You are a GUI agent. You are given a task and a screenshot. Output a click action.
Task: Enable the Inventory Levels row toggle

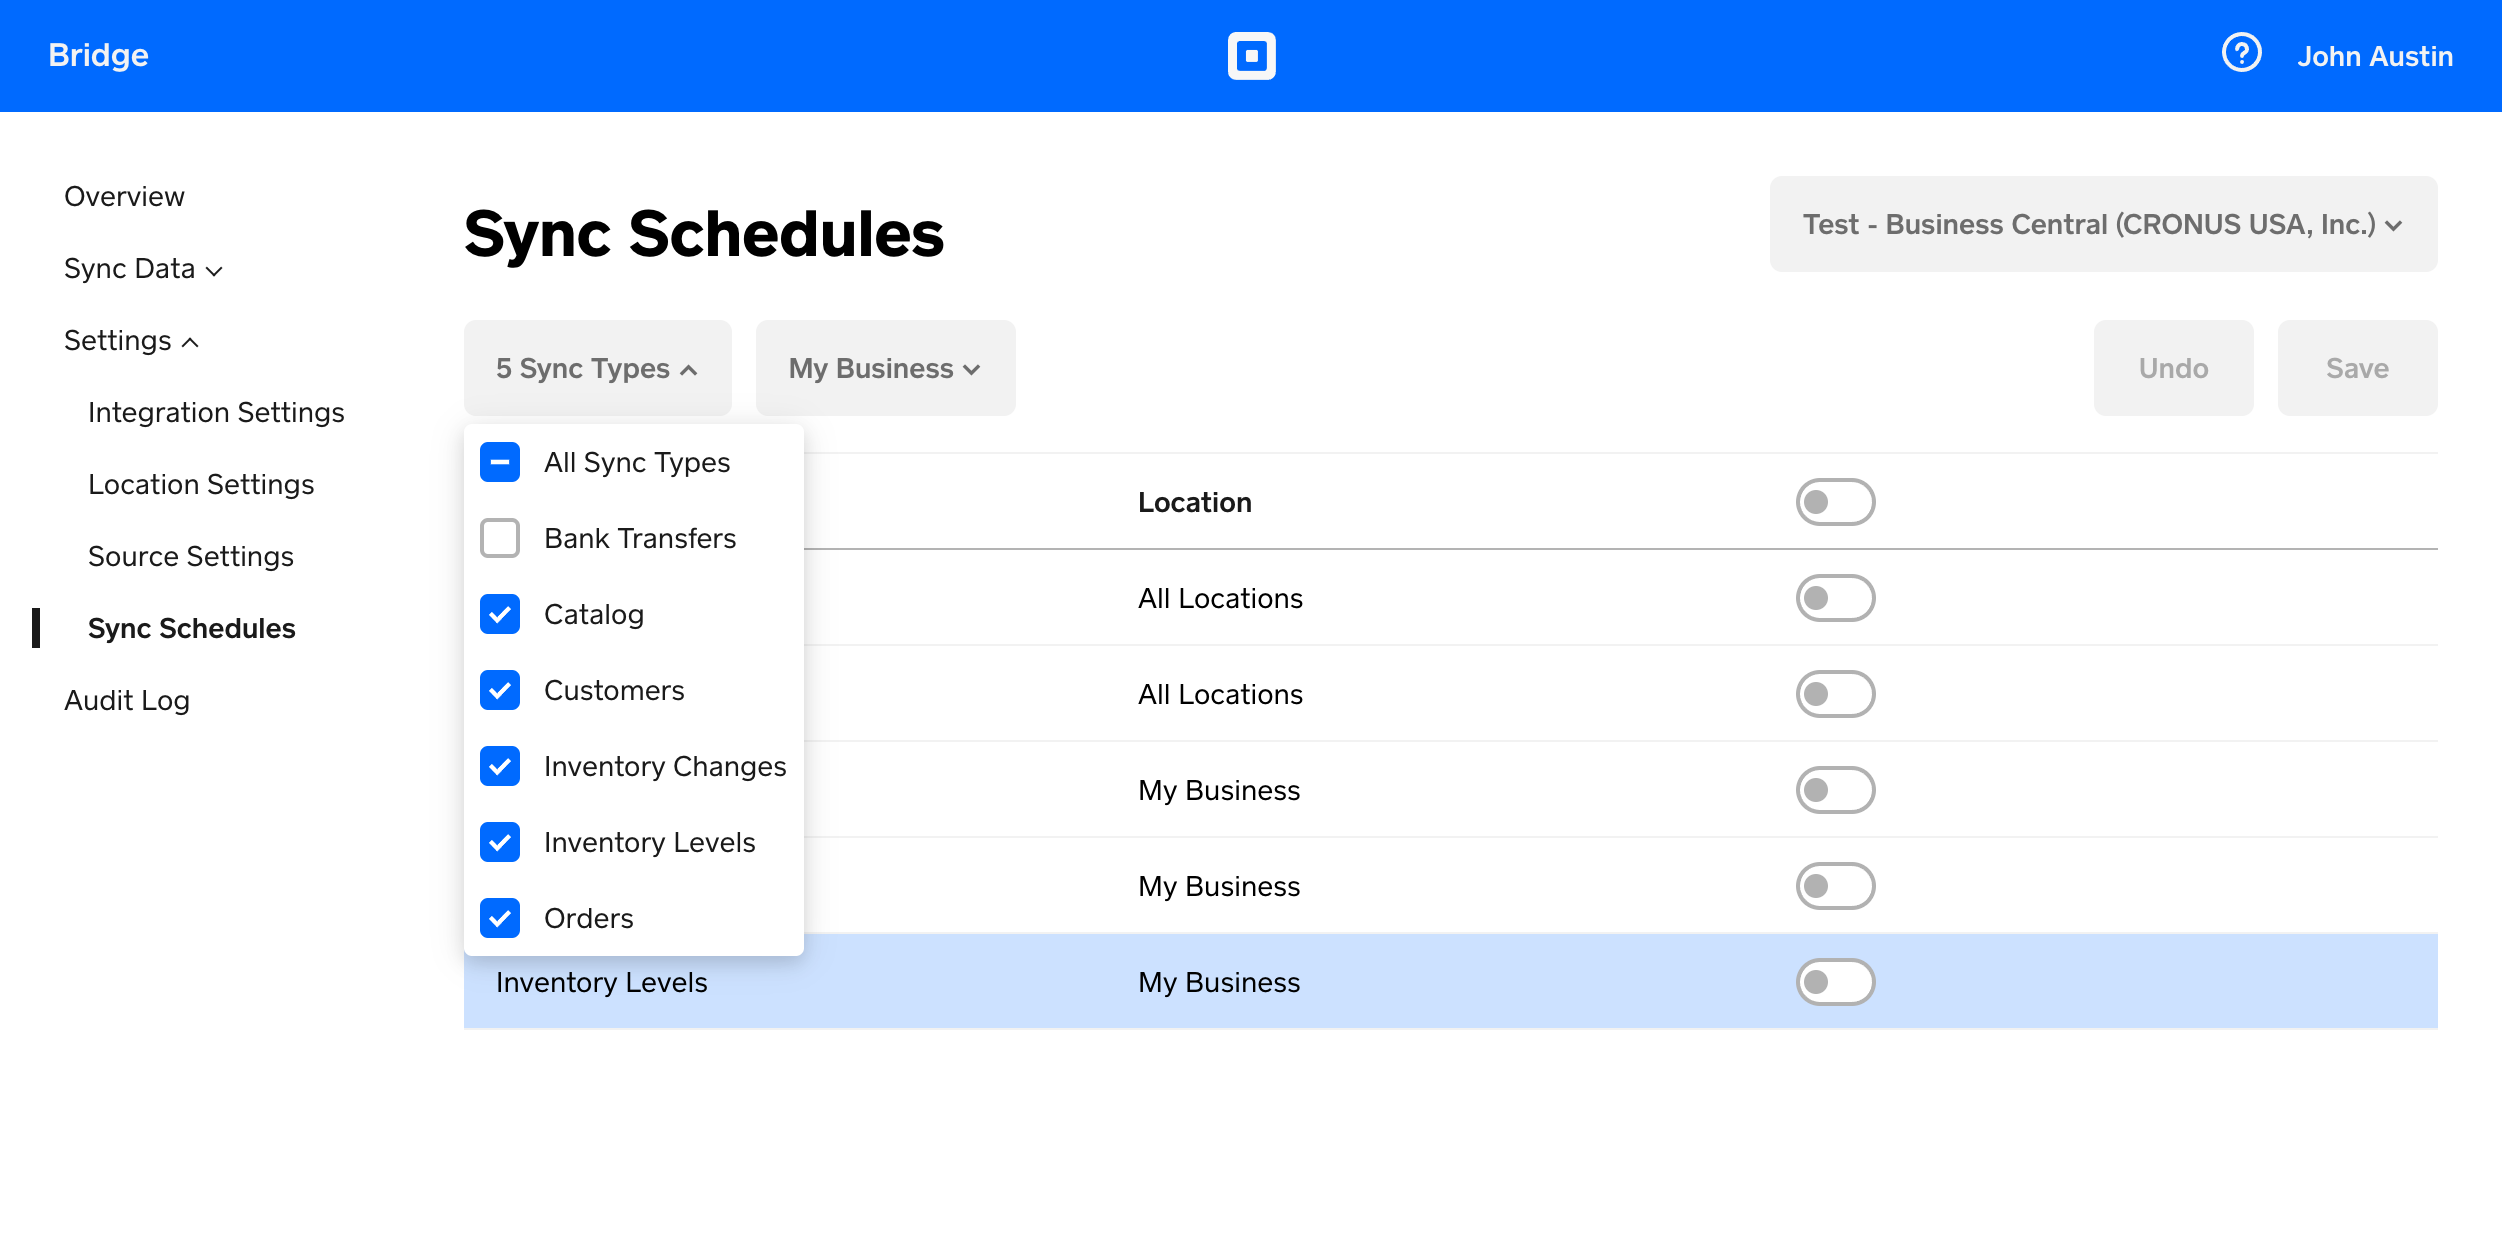coord(1834,982)
